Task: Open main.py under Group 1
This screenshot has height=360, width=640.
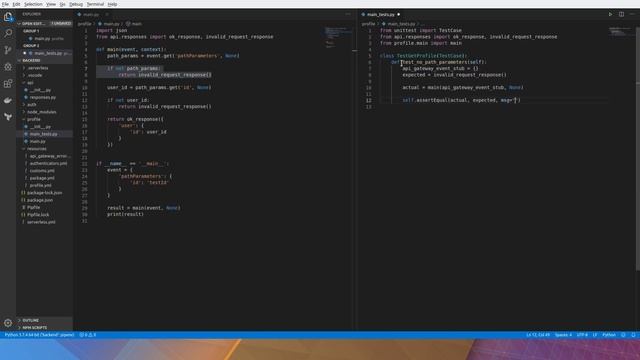Action: point(44,38)
